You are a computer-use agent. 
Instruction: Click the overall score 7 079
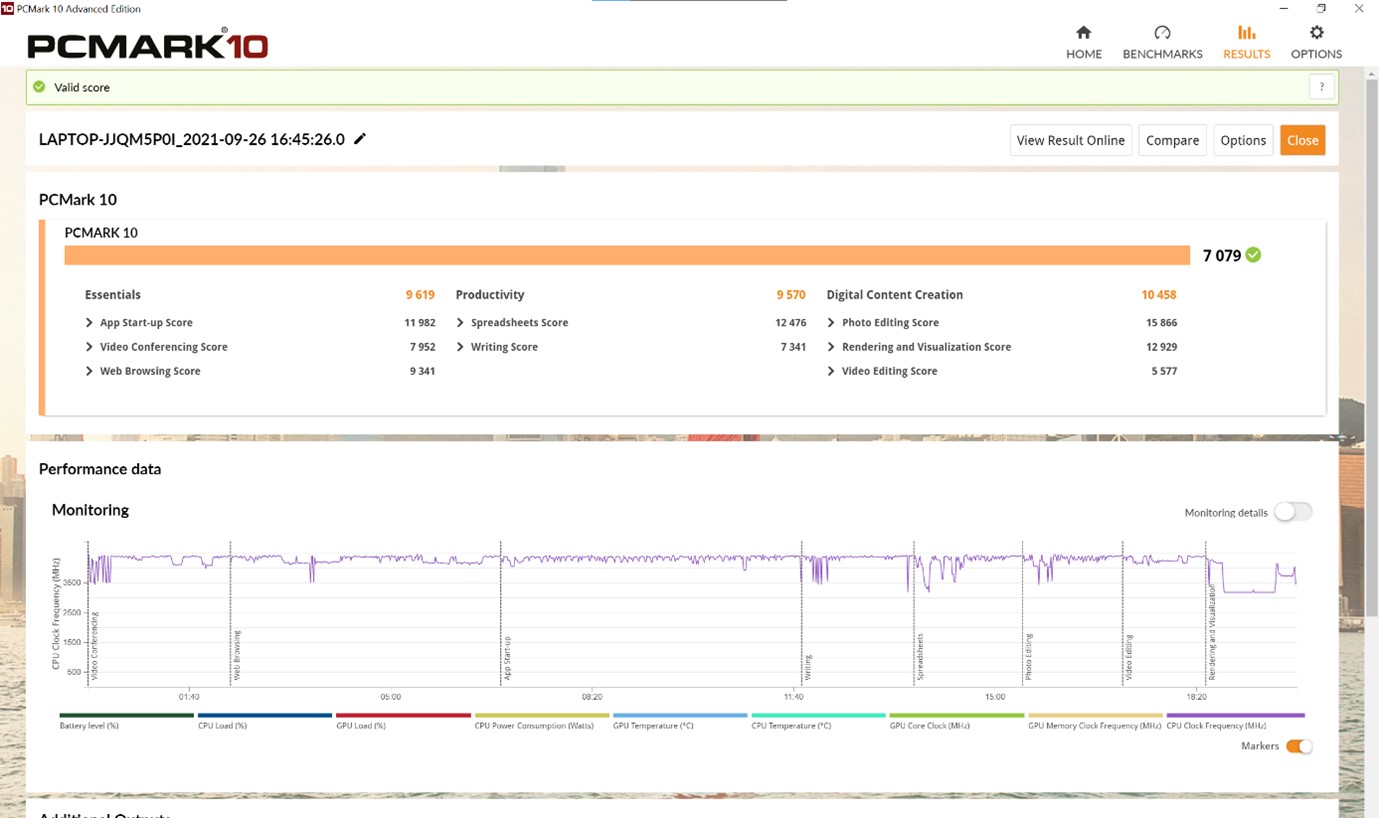click(1221, 255)
